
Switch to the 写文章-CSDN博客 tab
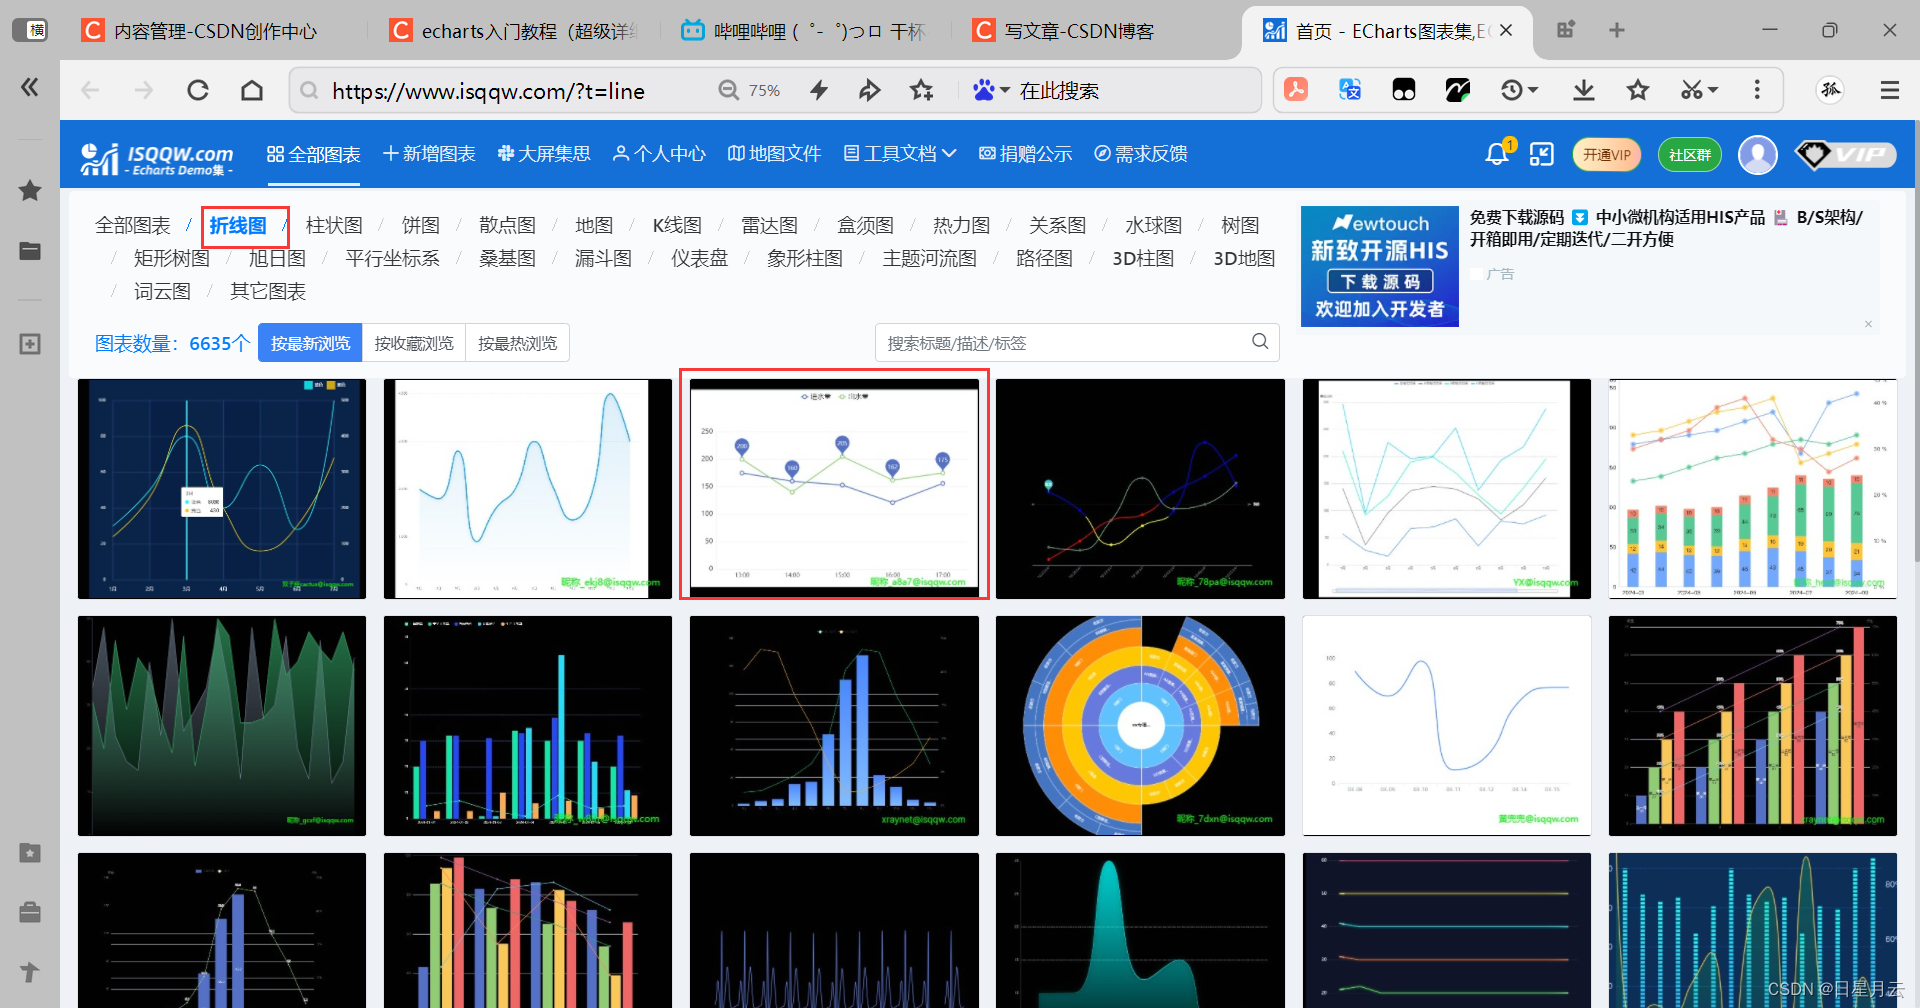click(1065, 31)
